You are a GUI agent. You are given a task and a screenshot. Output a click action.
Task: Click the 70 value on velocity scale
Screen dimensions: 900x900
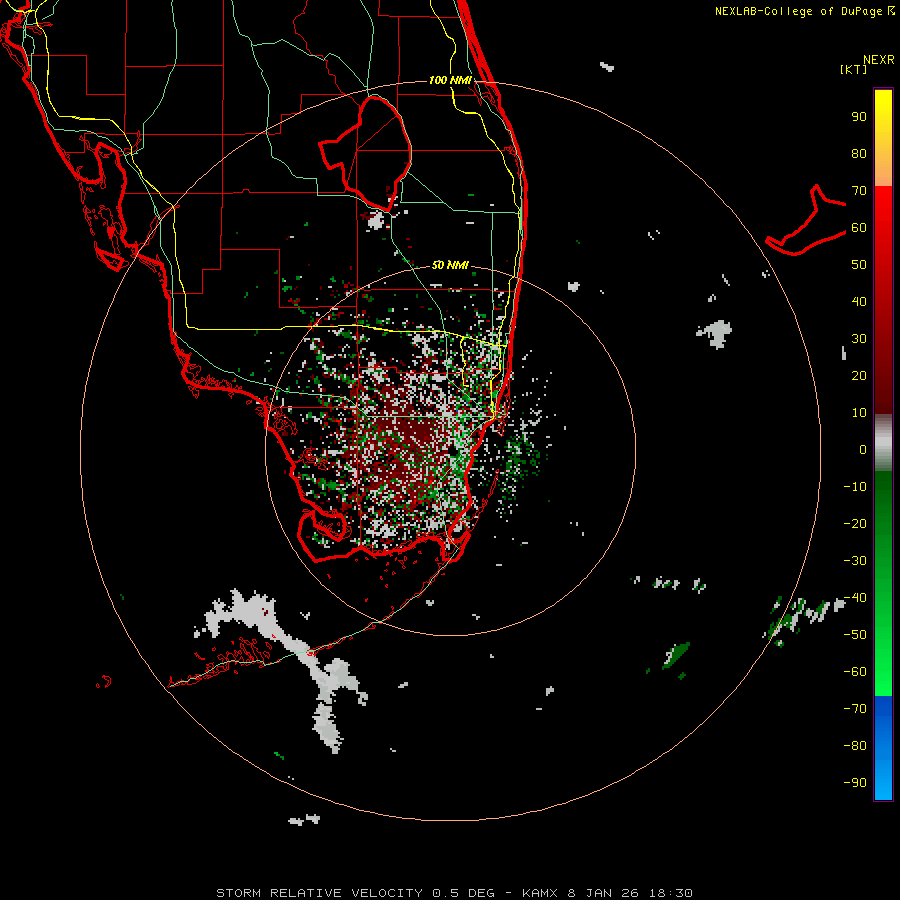(x=859, y=191)
